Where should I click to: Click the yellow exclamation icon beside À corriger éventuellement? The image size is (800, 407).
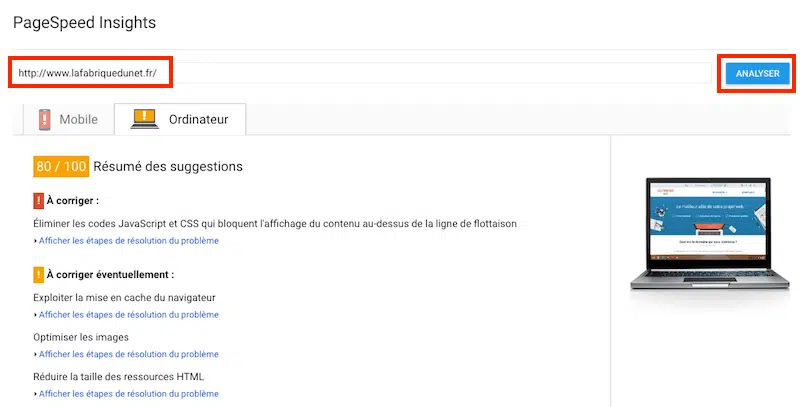click(x=38, y=274)
